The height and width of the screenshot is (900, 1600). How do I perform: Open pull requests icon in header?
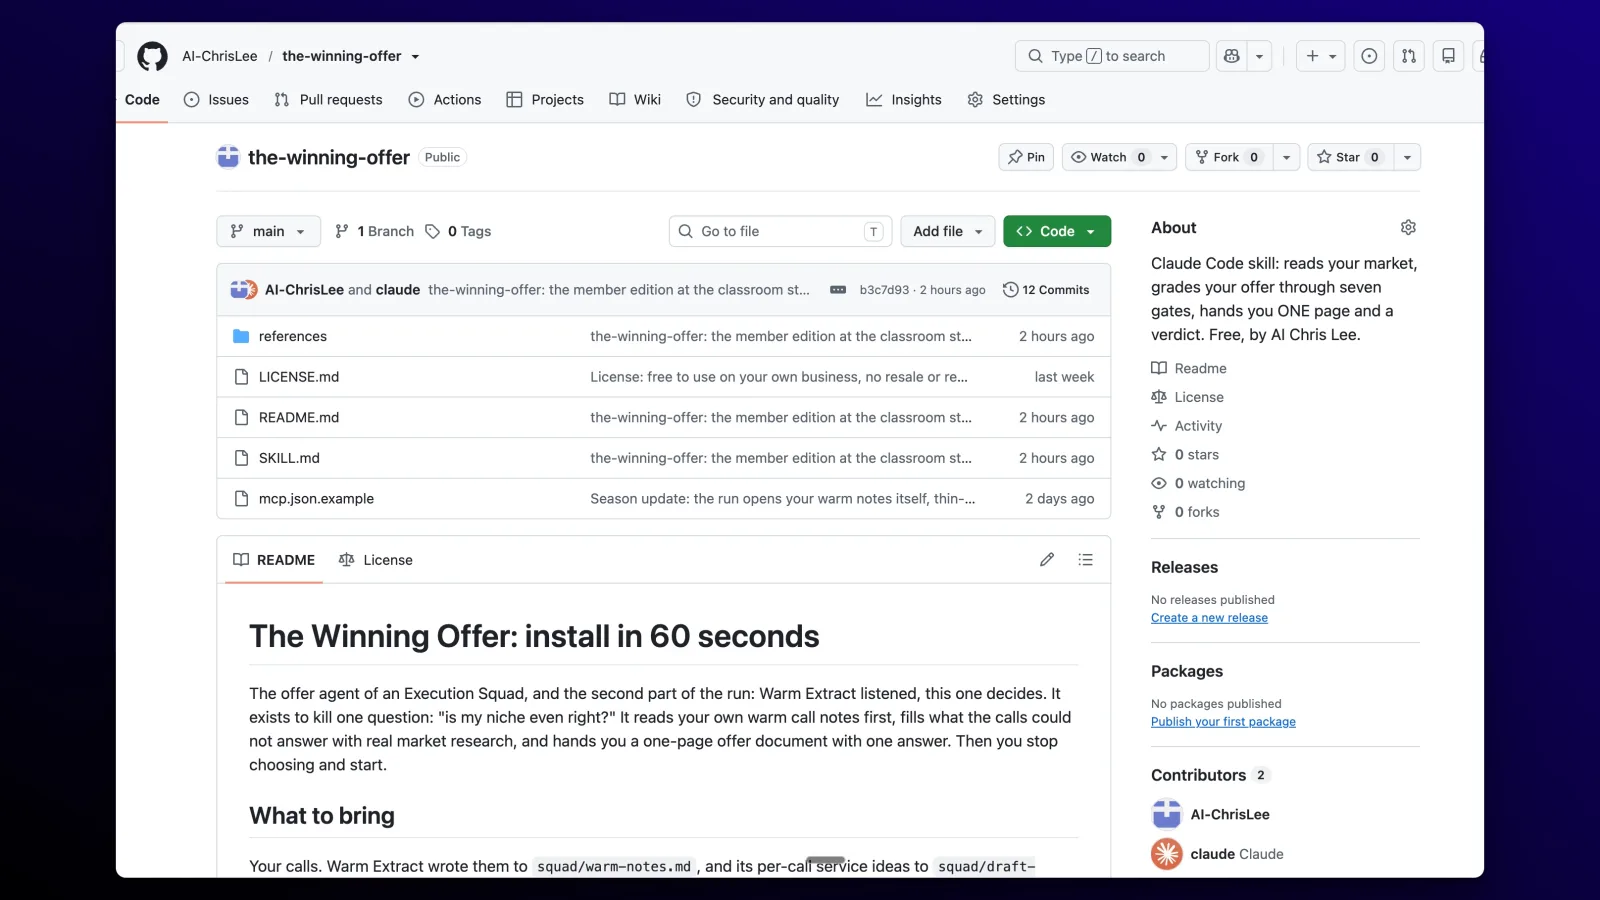click(x=1409, y=56)
